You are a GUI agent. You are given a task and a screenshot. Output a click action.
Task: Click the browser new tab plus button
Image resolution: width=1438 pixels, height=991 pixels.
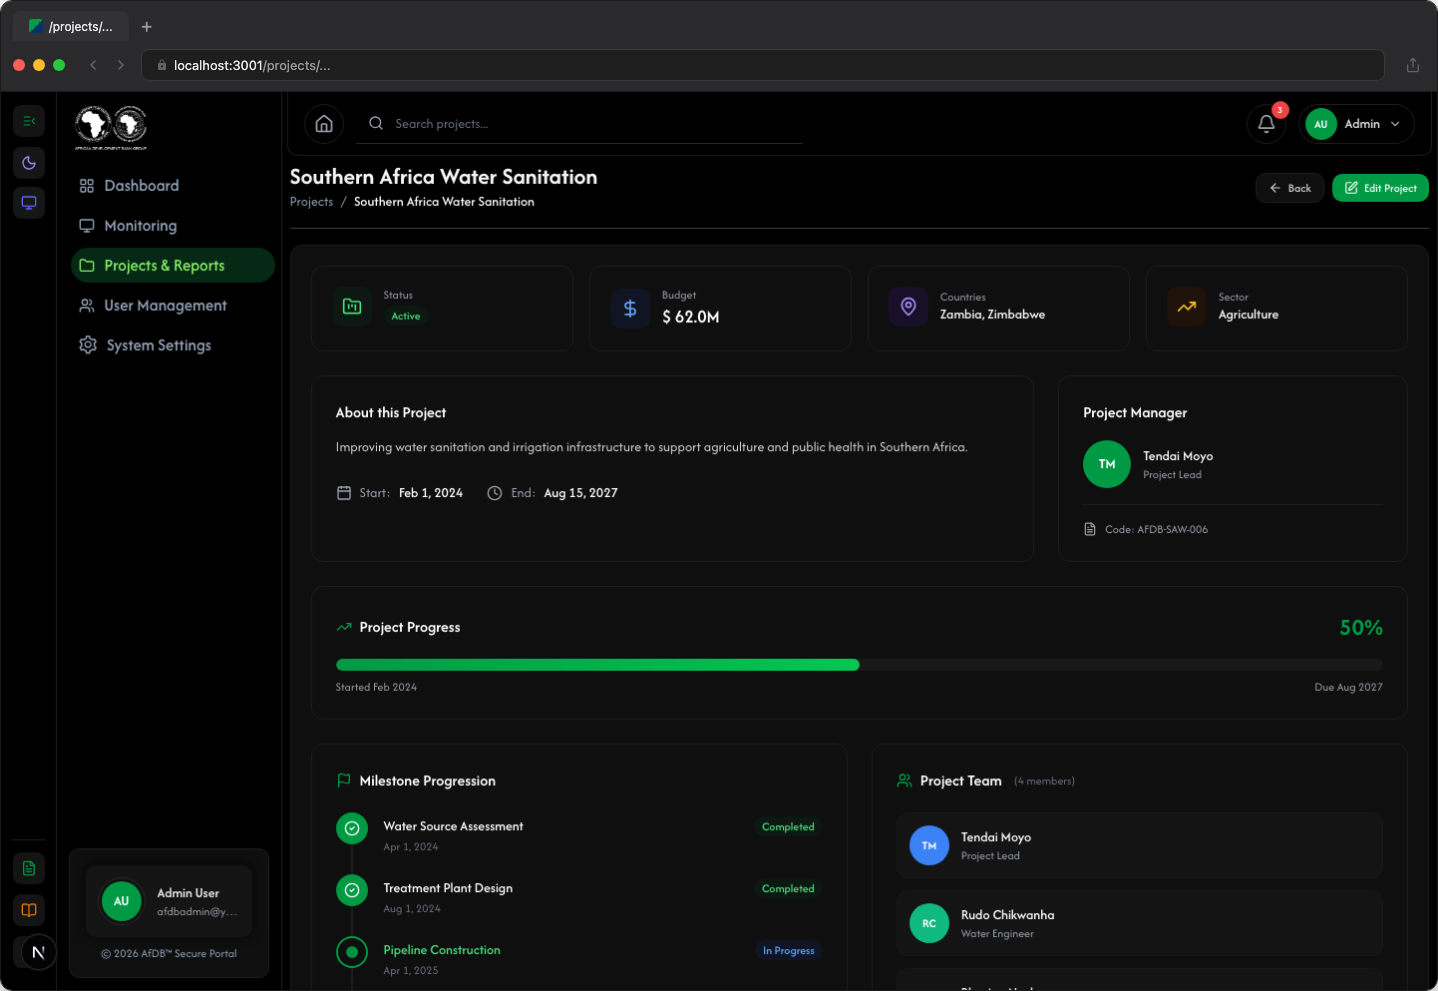tap(146, 27)
